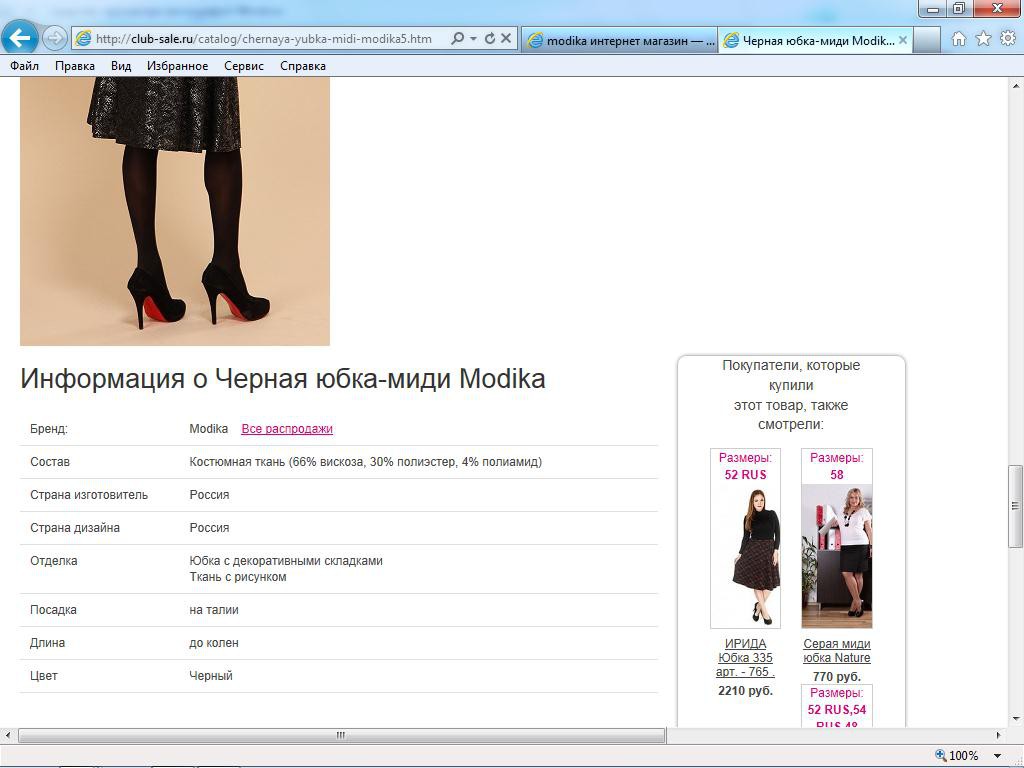Click the heading 'Информация о Черная юбка-миди Modika'
The height and width of the screenshot is (768, 1024).
point(283,379)
